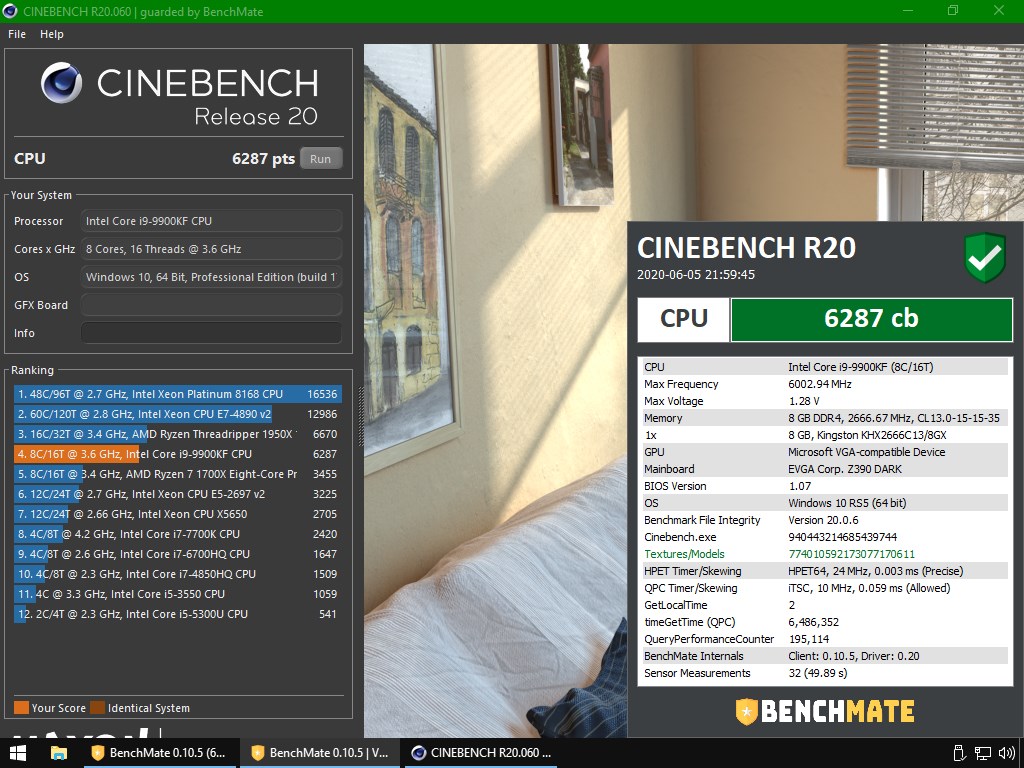The height and width of the screenshot is (768, 1024).
Task: Click the empty GFX Board field
Action: coord(211,305)
